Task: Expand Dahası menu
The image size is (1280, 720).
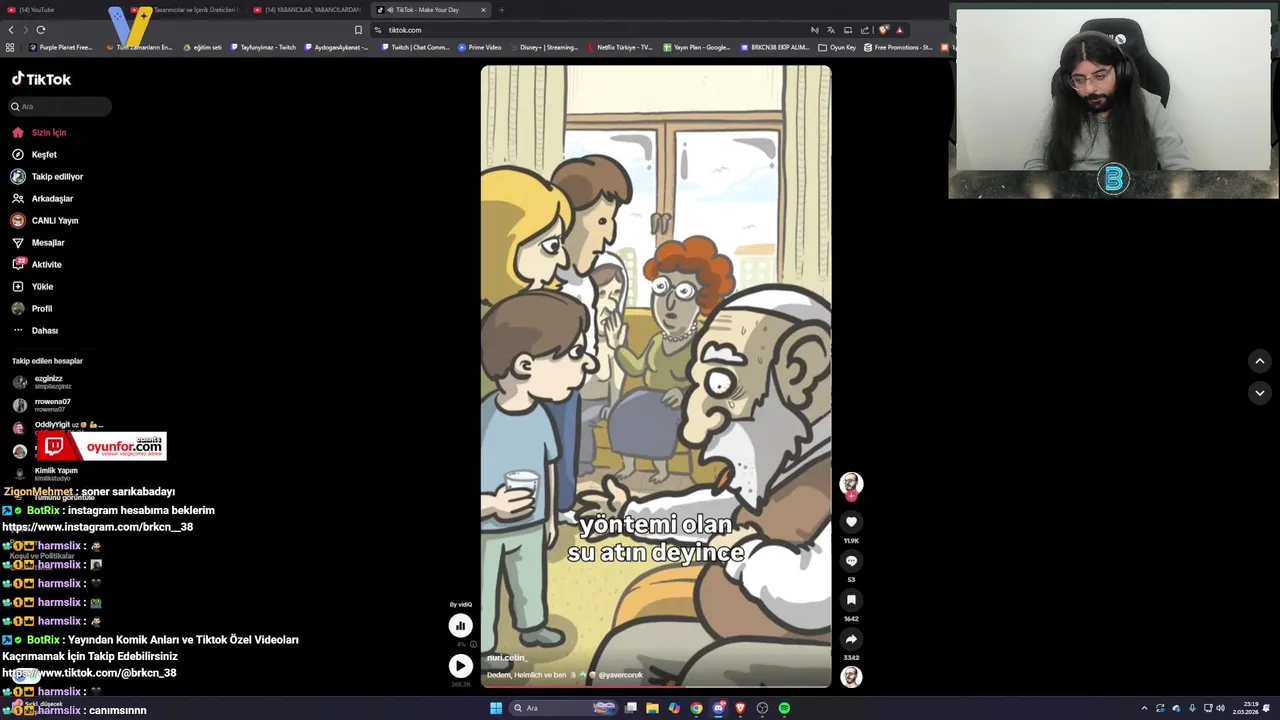Action: click(x=35, y=330)
